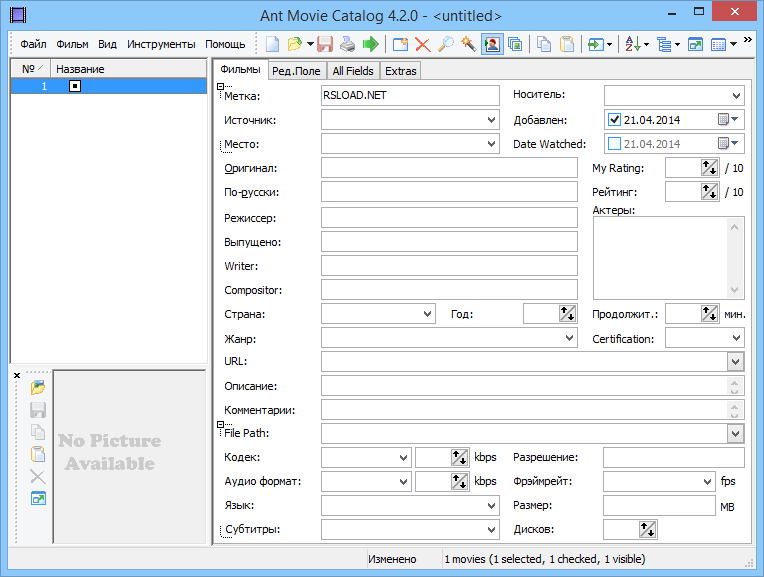Print the catalog with the printer icon
The image size is (764, 577).
[347, 44]
